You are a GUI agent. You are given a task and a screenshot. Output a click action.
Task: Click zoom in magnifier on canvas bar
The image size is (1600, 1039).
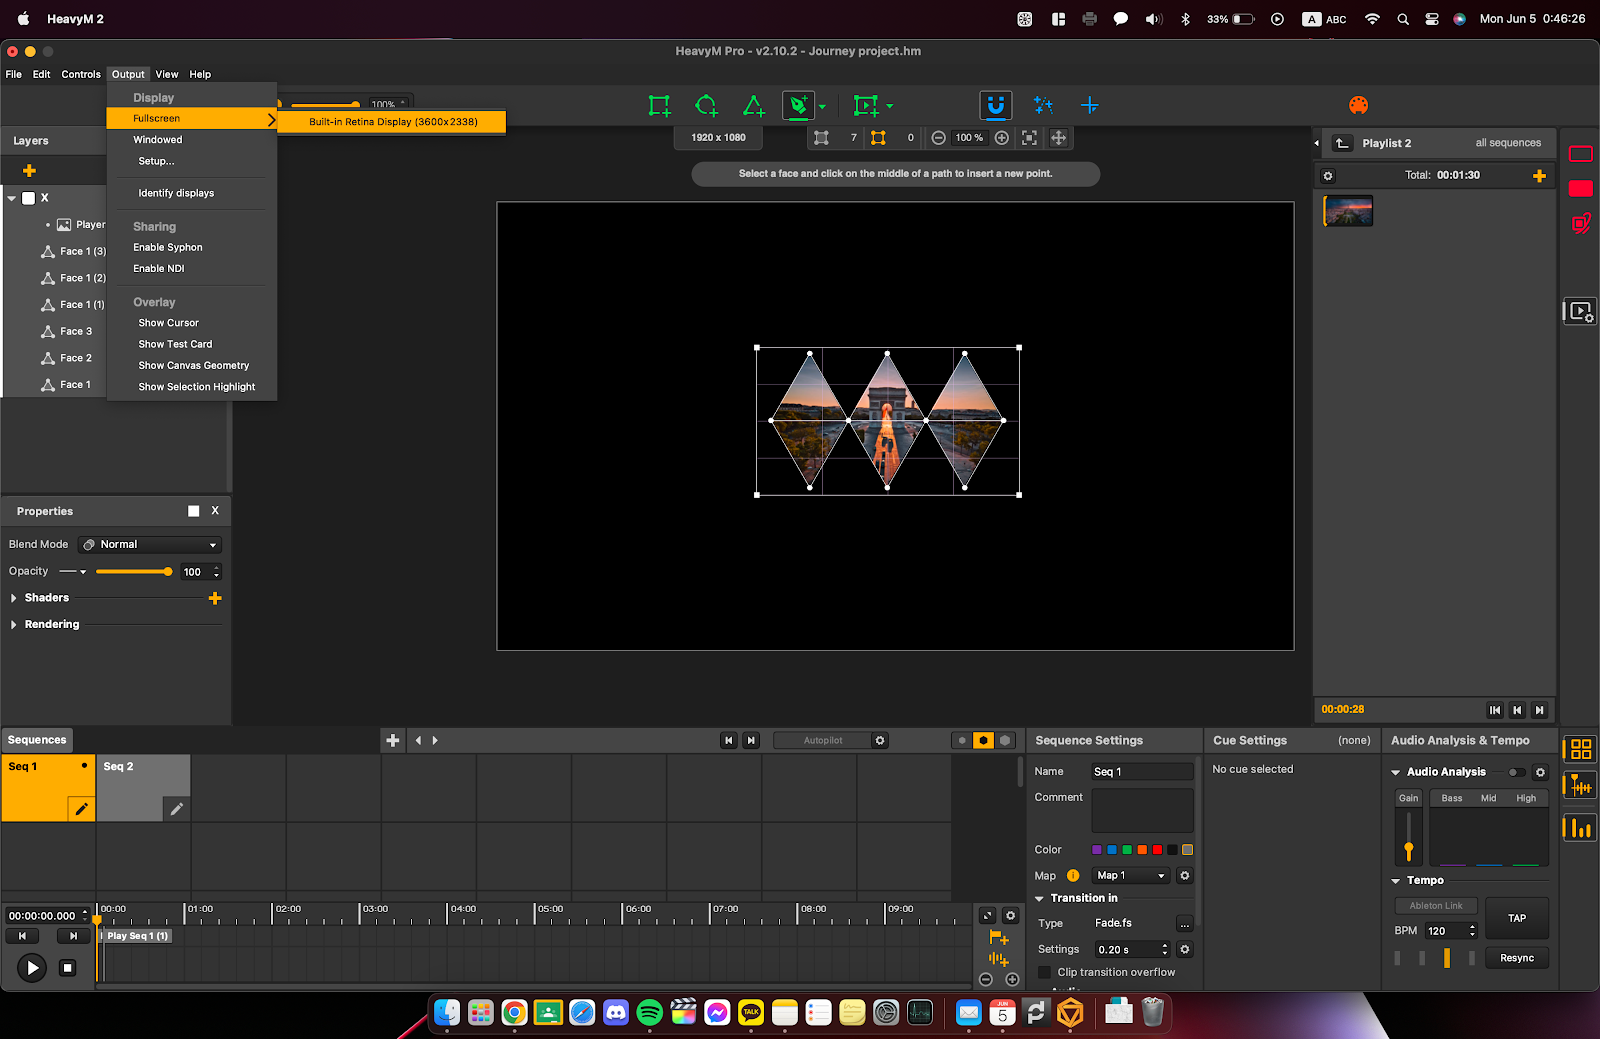(x=1001, y=138)
